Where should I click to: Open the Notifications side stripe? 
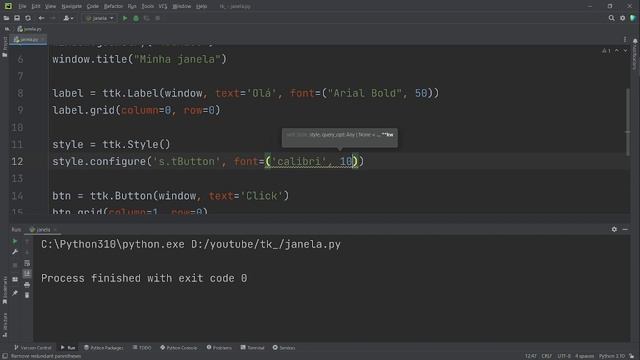coord(635,54)
